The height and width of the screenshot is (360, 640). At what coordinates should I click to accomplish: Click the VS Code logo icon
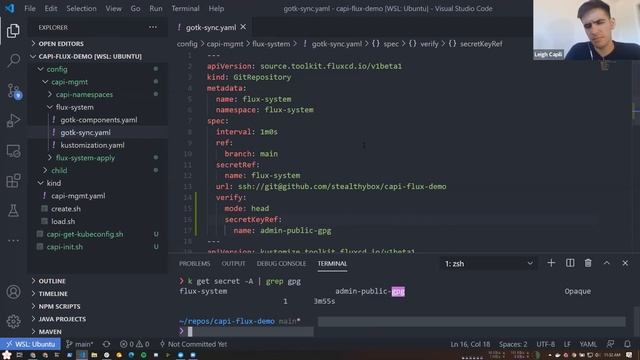pos(10,8)
